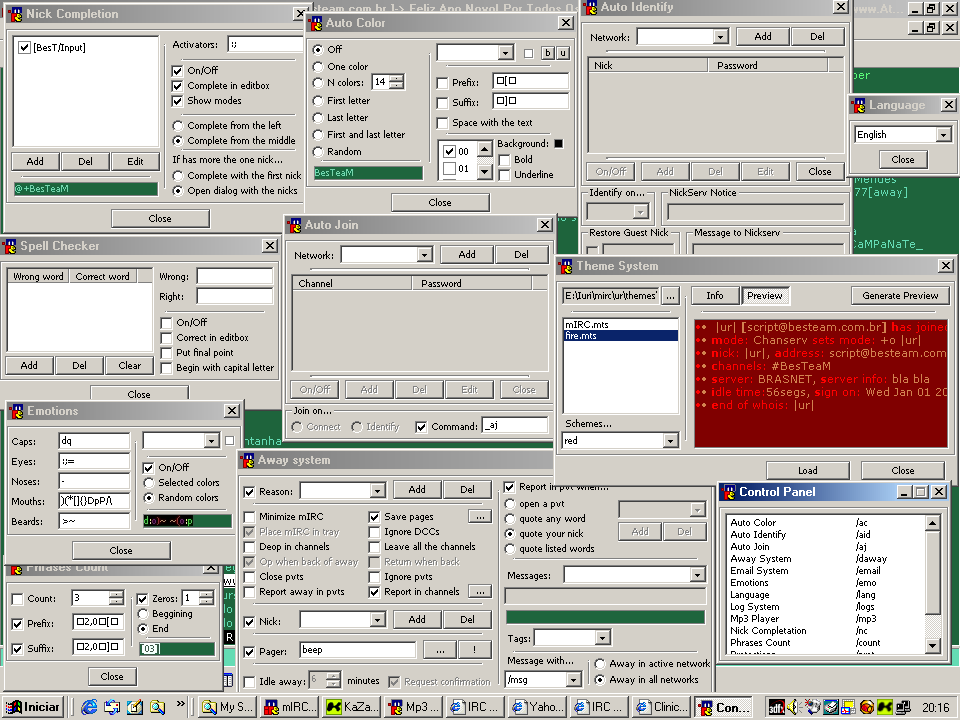Switch to the Mp3 taskbar button
Viewport: 960px width, 720px height.
[413, 707]
